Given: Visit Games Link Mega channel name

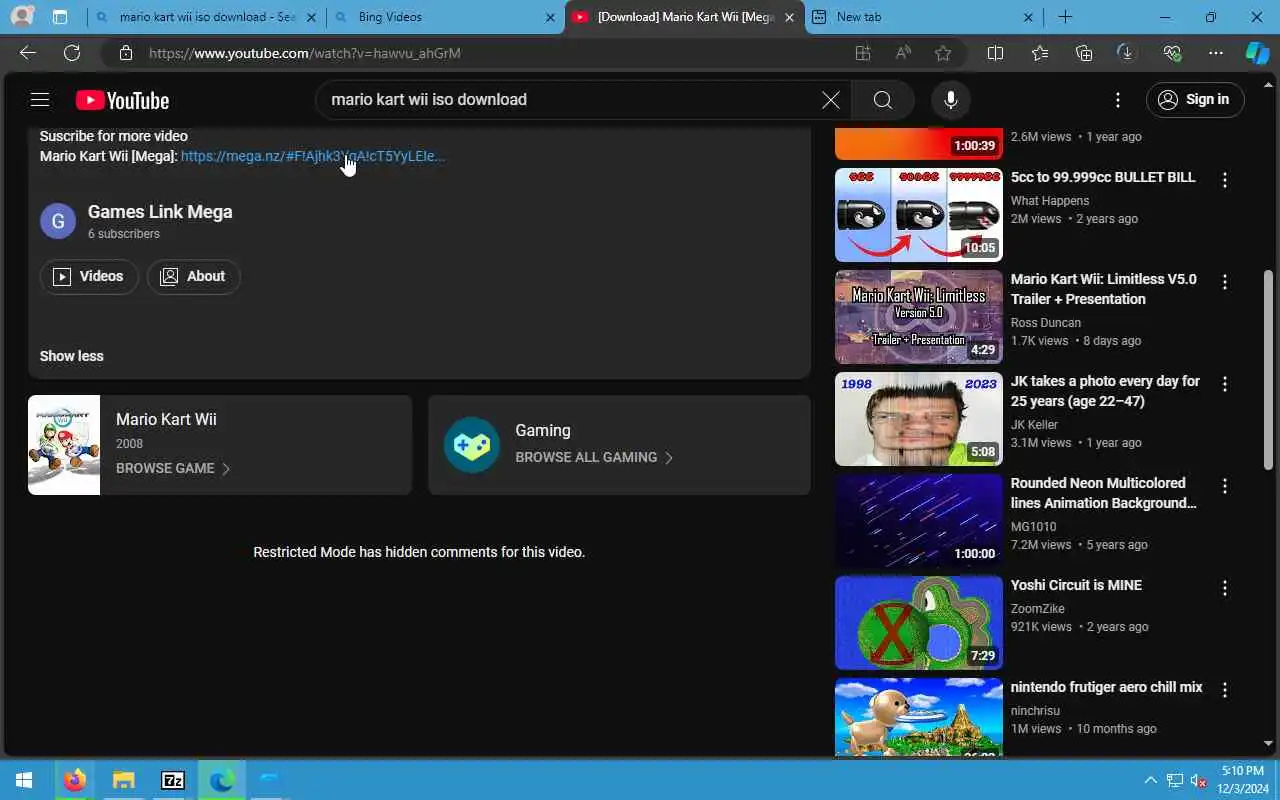Looking at the screenshot, I should pos(160,211).
